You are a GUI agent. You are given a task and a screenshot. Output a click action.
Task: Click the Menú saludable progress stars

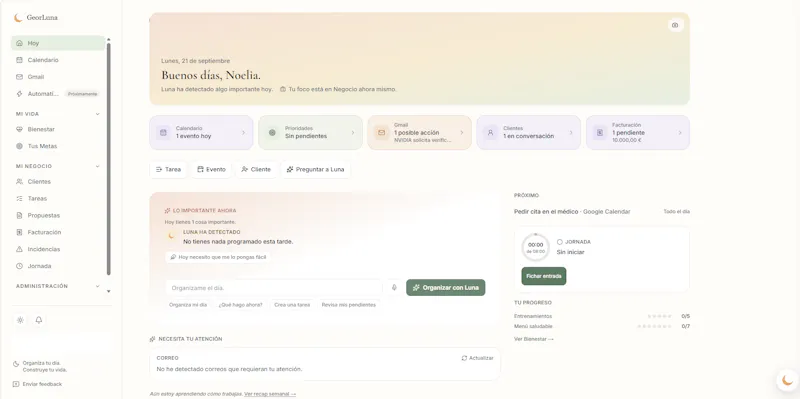pyautogui.click(x=655, y=327)
